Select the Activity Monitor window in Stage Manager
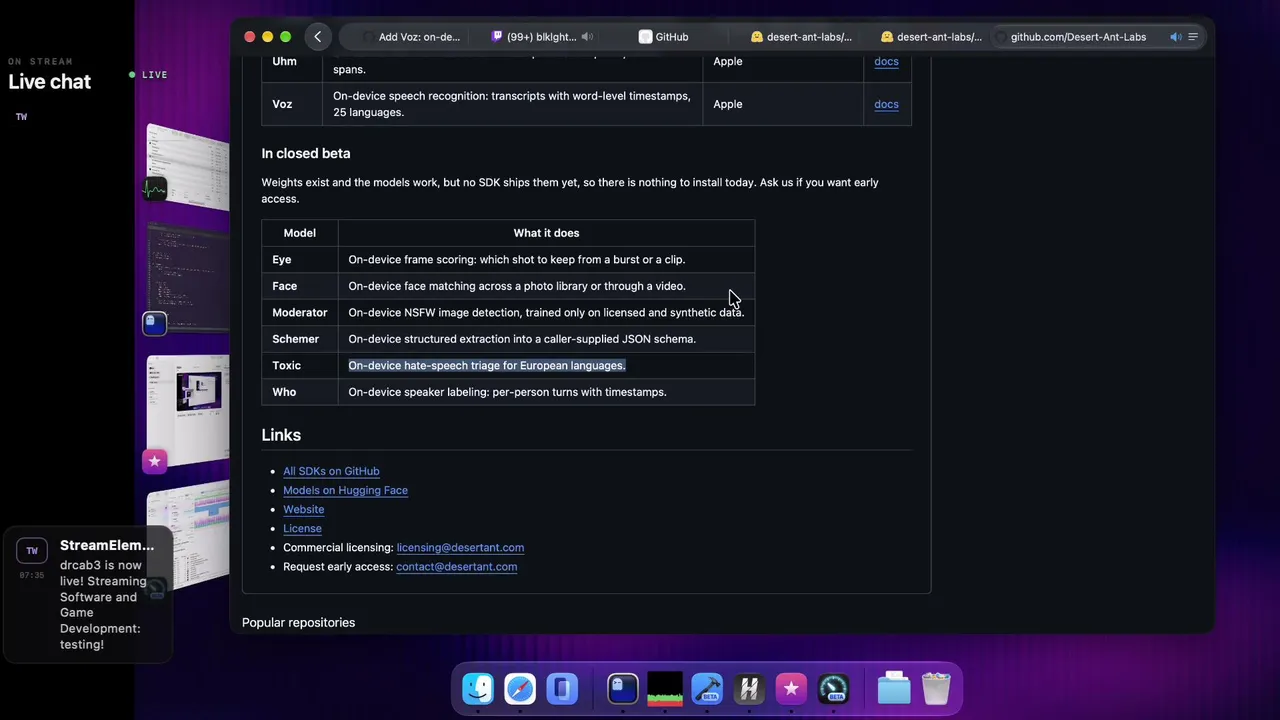 coord(188,165)
